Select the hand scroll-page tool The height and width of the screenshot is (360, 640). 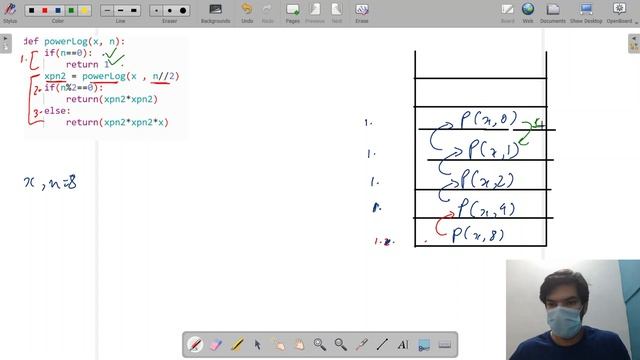click(299, 344)
